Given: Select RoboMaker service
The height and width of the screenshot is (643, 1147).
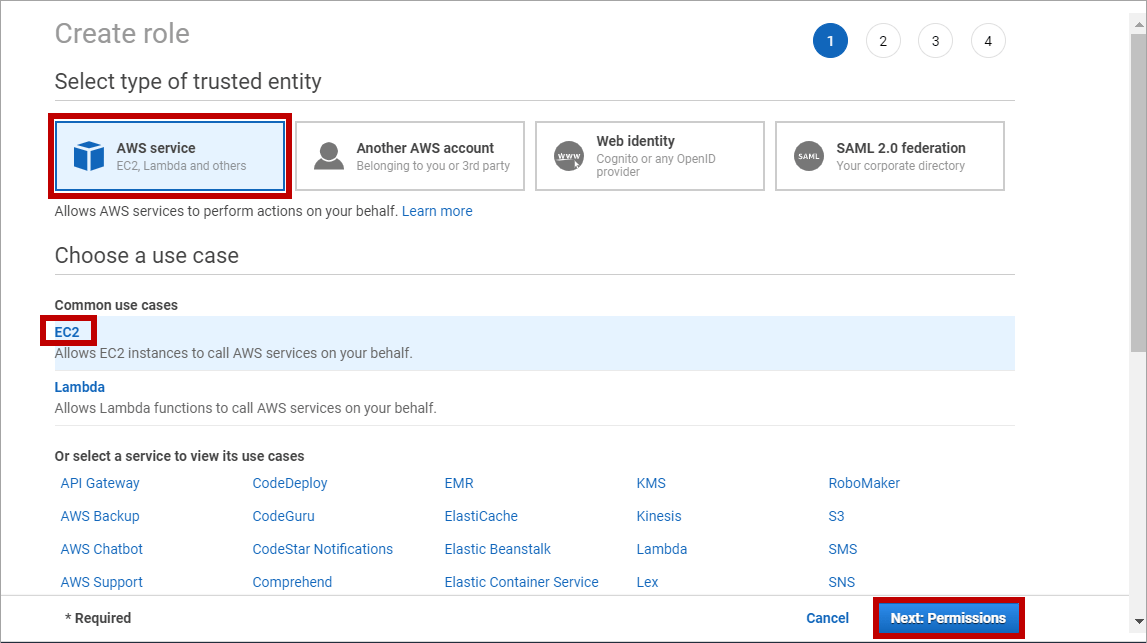Looking at the screenshot, I should 864,483.
